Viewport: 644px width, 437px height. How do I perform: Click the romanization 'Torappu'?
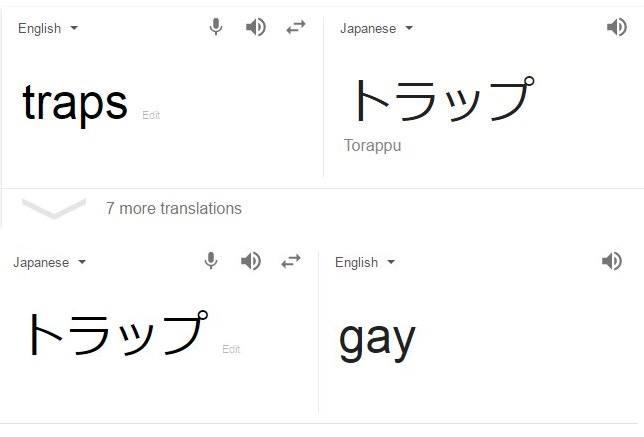pos(372,145)
